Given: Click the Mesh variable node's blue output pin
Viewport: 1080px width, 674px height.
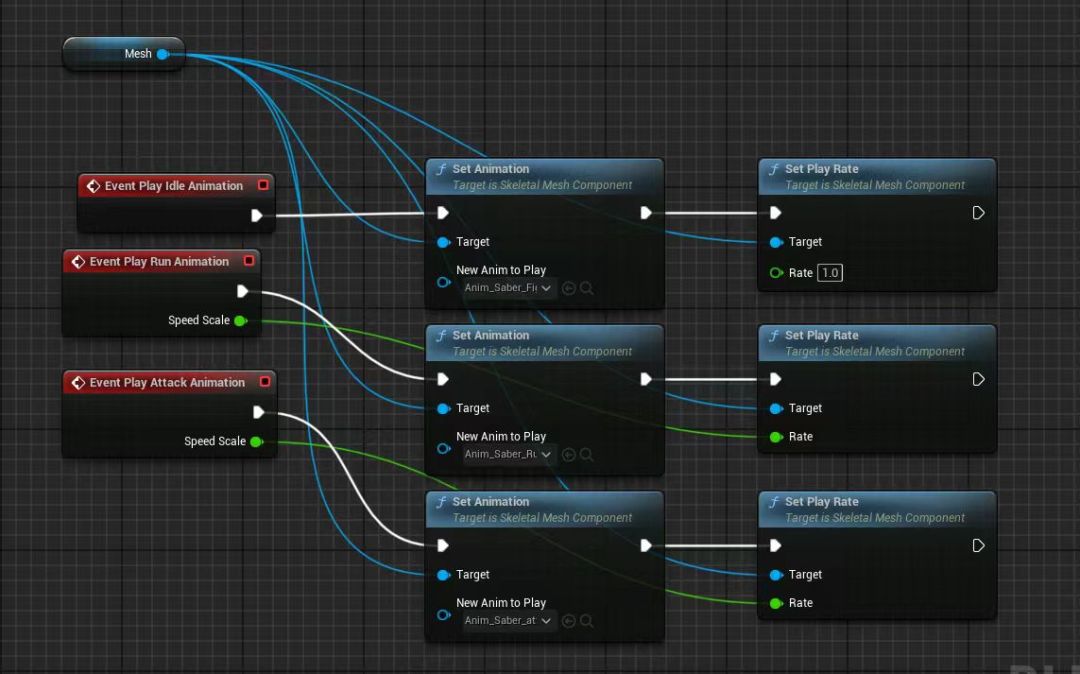Looking at the screenshot, I should coord(162,54).
